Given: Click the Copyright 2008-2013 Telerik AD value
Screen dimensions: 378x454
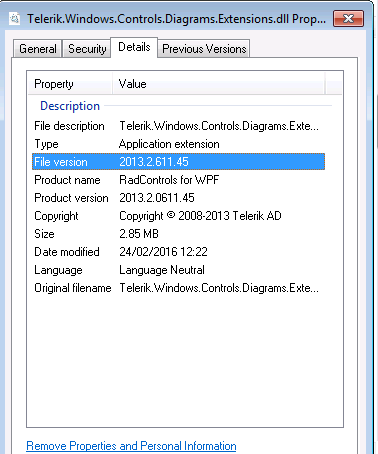Looking at the screenshot, I should tap(200, 216).
